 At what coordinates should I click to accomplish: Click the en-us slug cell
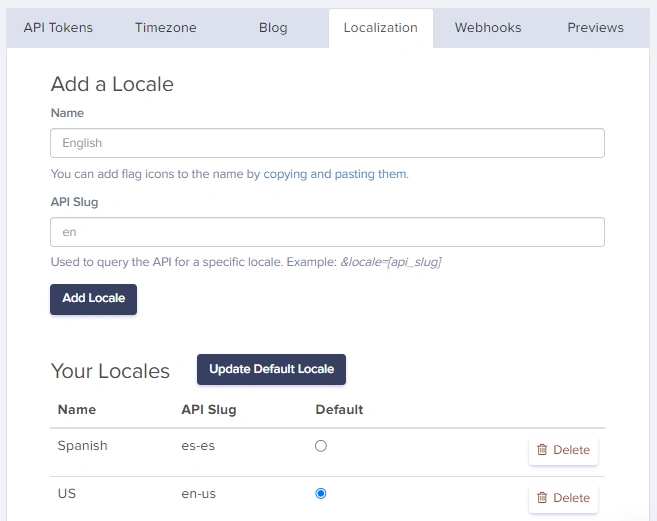click(199, 494)
